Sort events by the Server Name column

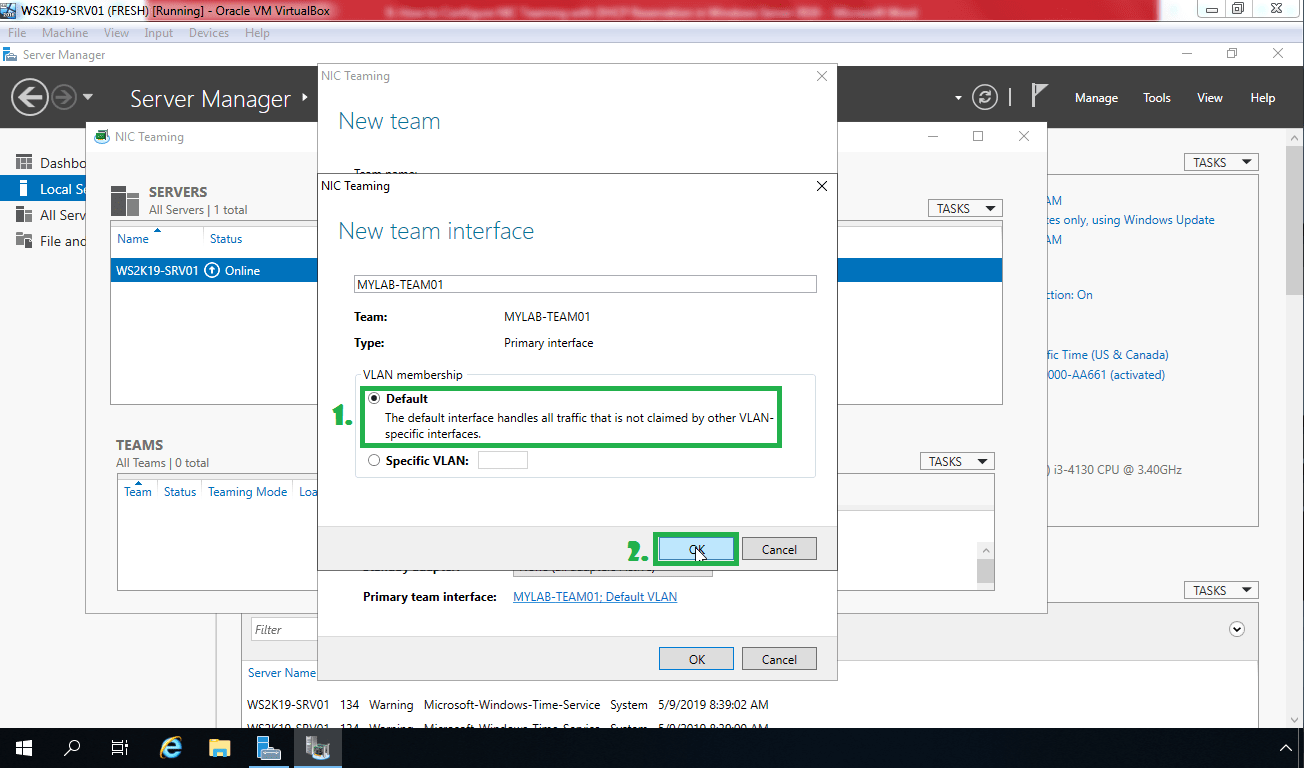[x=282, y=673]
